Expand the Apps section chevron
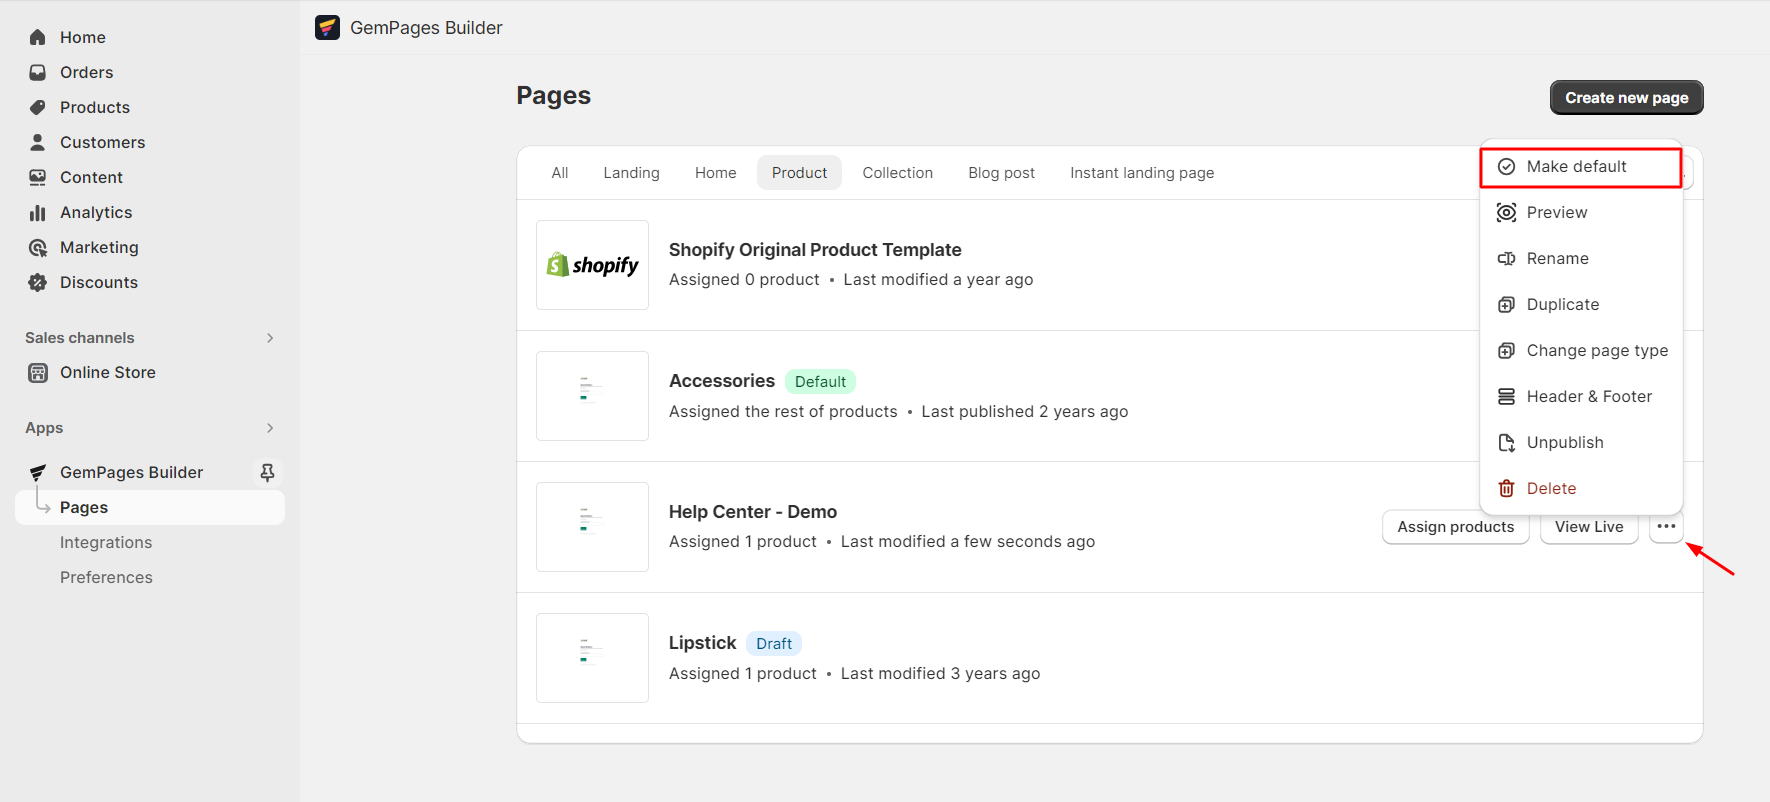Screen dimensions: 1770x802 270,428
